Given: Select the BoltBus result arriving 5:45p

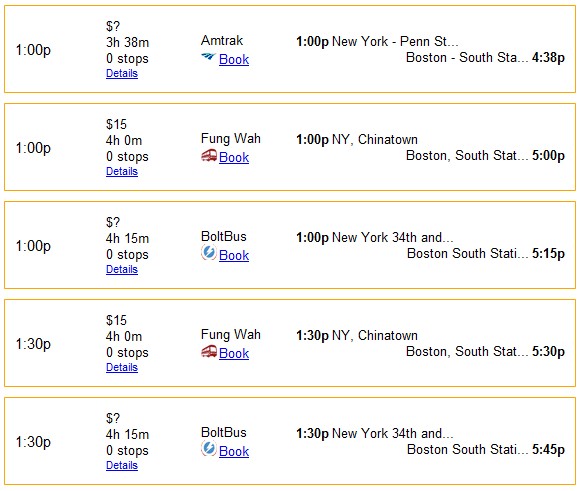Looking at the screenshot, I should point(290,441).
